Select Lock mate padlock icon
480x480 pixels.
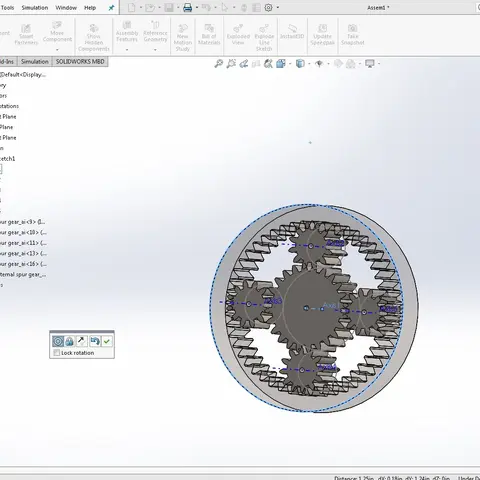pyautogui.click(x=69, y=341)
